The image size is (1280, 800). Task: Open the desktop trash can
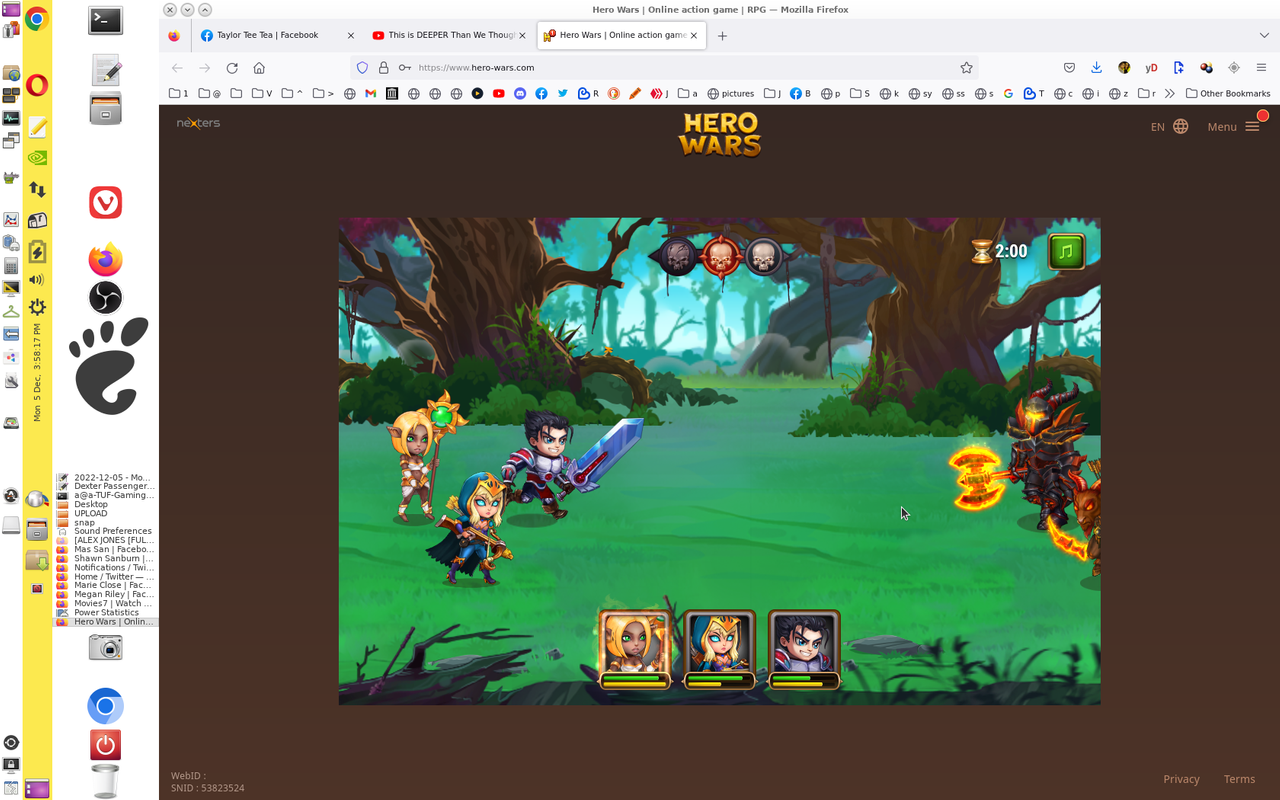pyautogui.click(x=105, y=782)
